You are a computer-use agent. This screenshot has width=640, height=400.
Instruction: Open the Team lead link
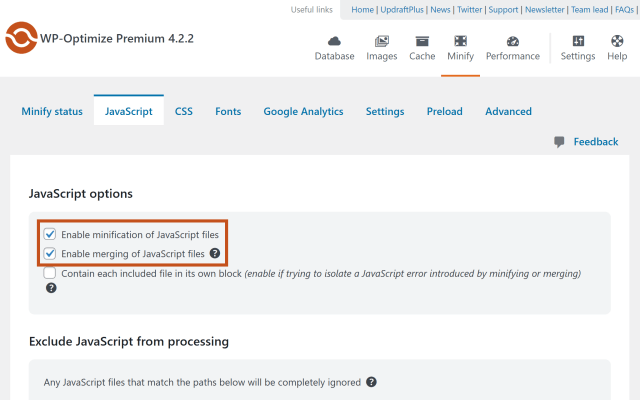pyautogui.click(x=589, y=10)
